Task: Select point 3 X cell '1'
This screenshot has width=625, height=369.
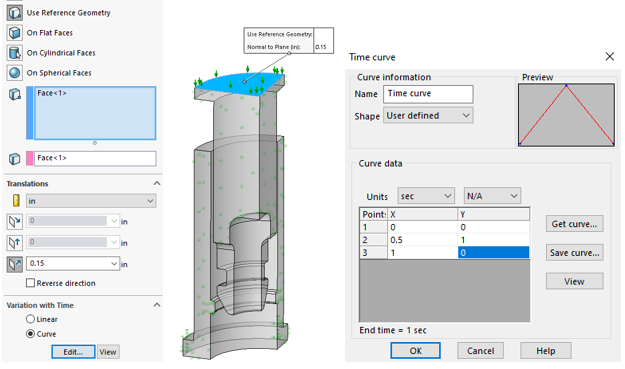Action: pyautogui.click(x=423, y=253)
